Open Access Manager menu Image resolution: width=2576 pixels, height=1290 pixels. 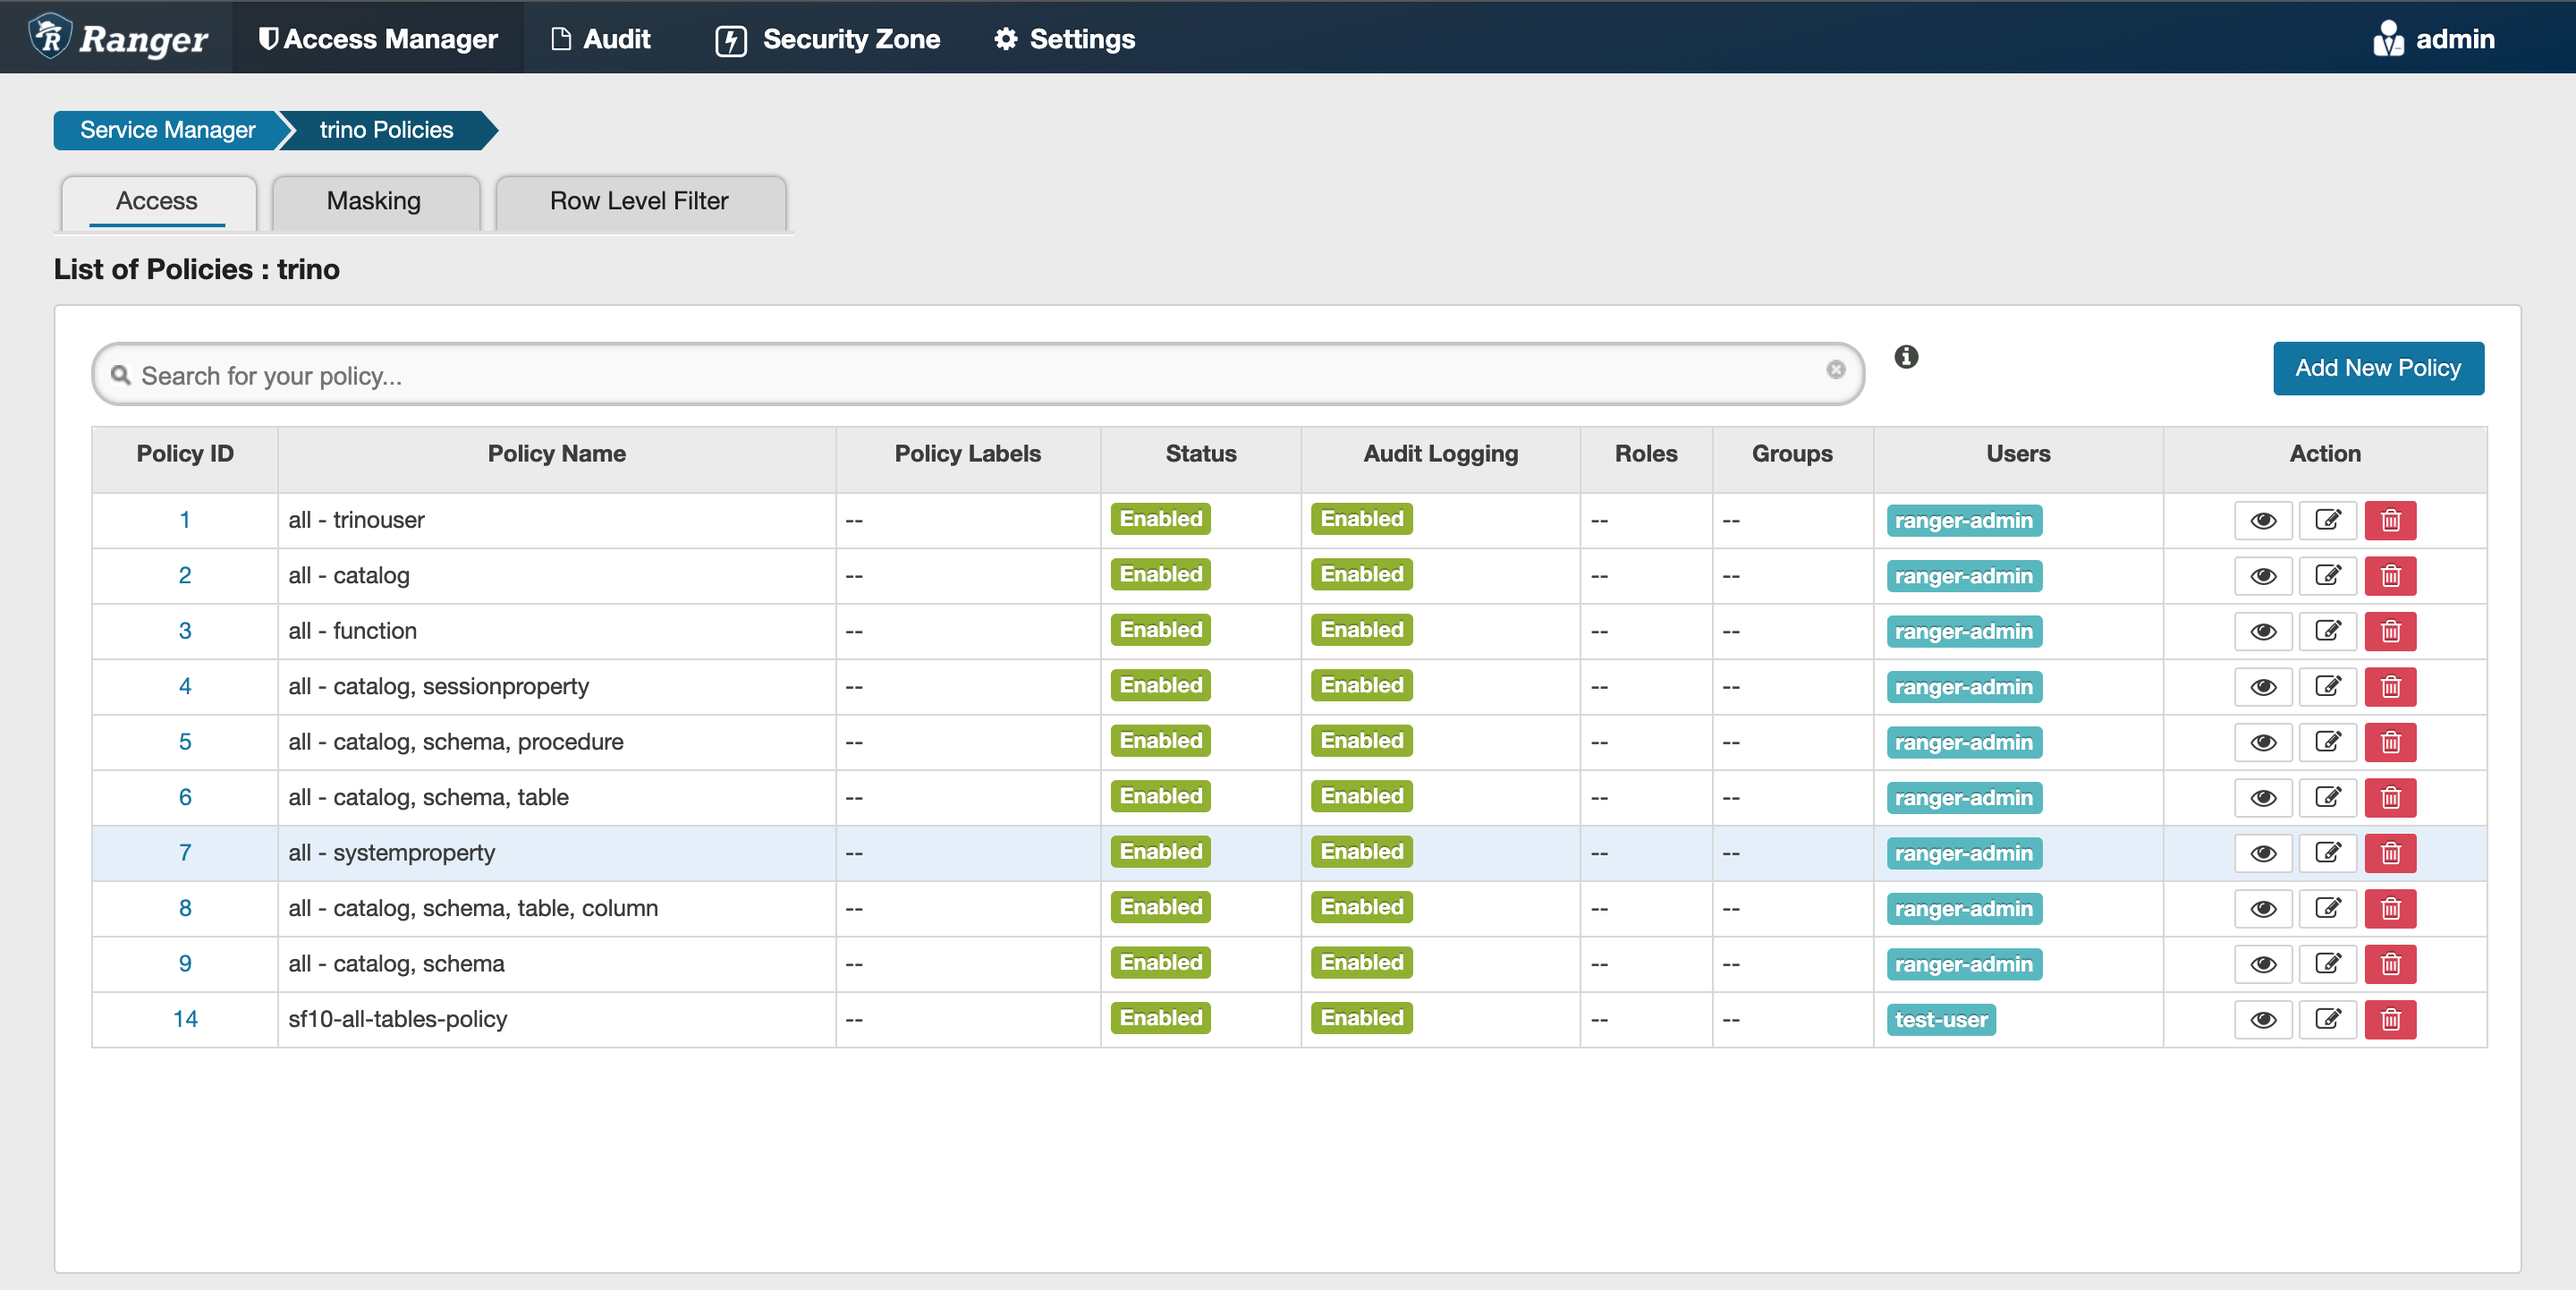[x=378, y=39]
